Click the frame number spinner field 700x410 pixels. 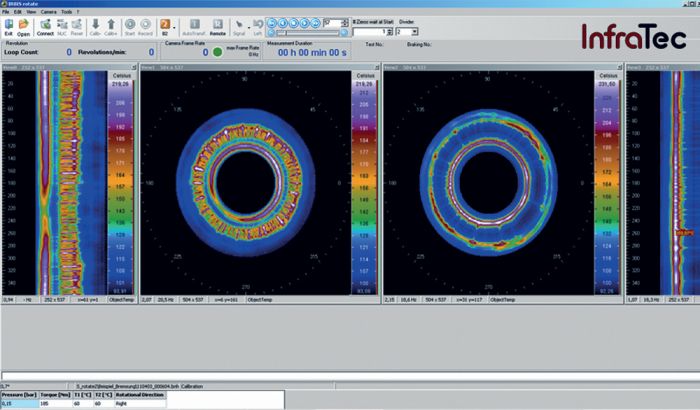point(335,22)
